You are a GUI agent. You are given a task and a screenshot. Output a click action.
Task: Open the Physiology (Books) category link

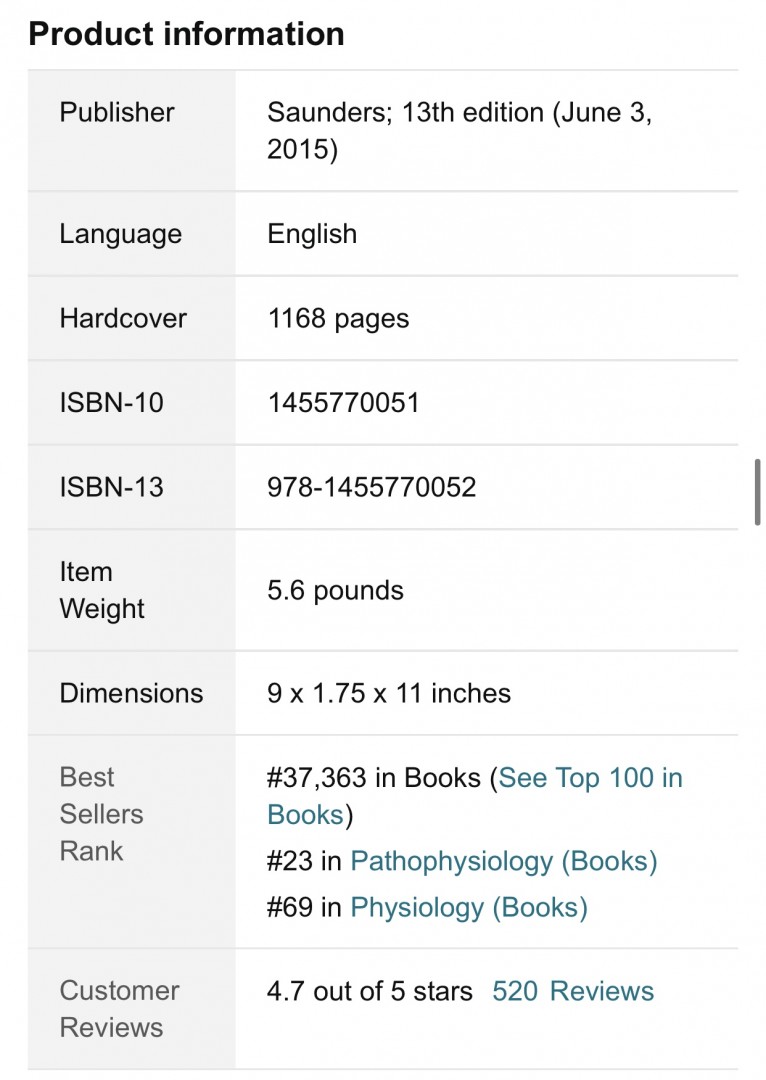pos(468,907)
